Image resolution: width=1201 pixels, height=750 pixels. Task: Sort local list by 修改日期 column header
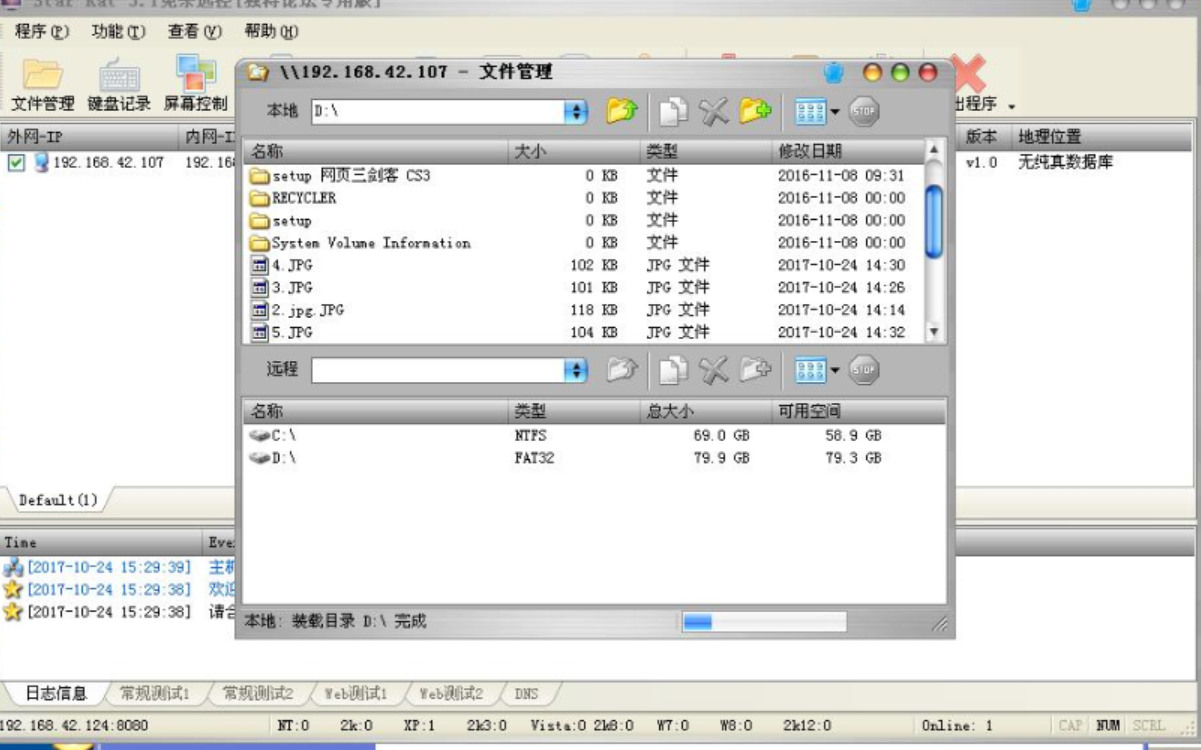[847, 151]
